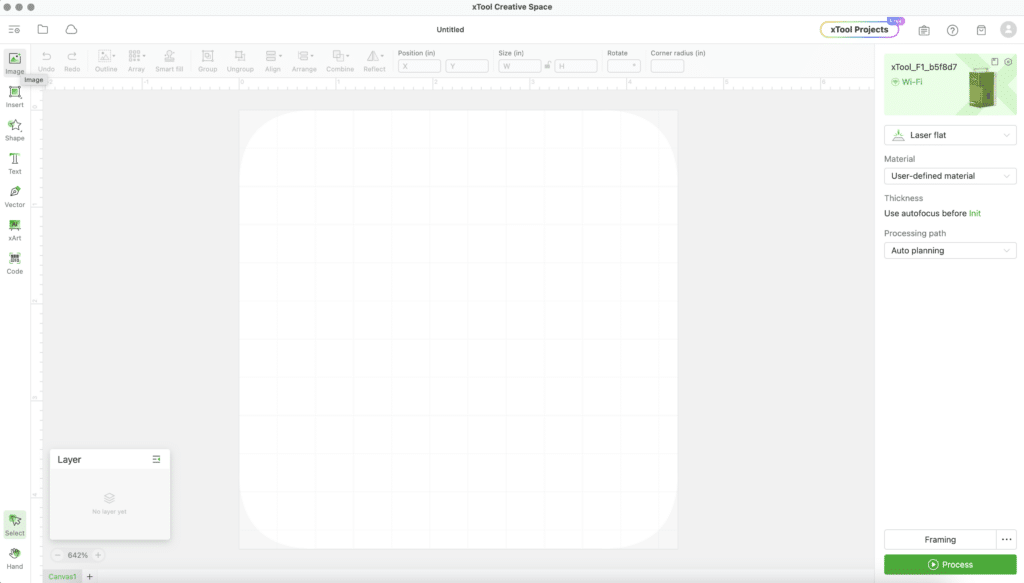Activate the Select cursor tool
Viewport: 1024px width, 583px height.
coord(14,524)
